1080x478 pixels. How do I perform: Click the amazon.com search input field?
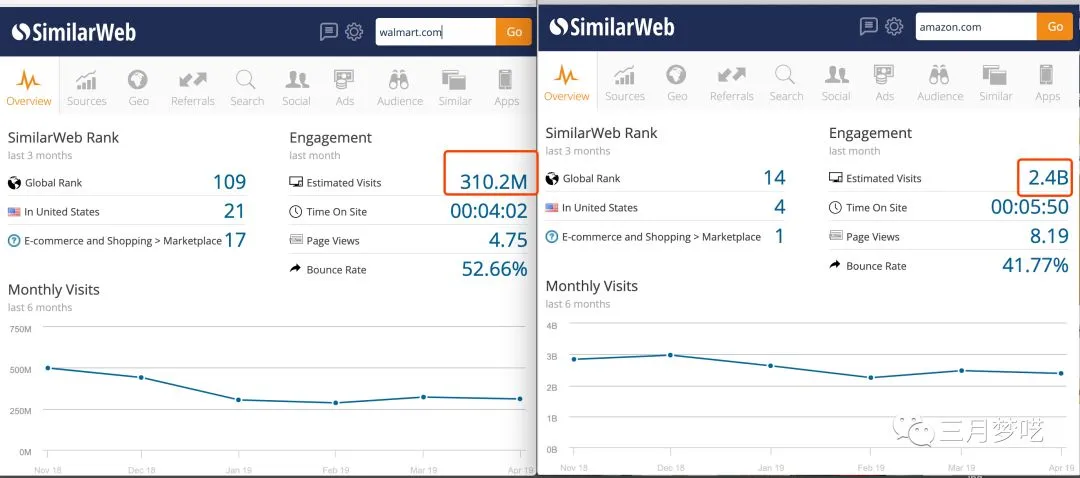(976, 27)
